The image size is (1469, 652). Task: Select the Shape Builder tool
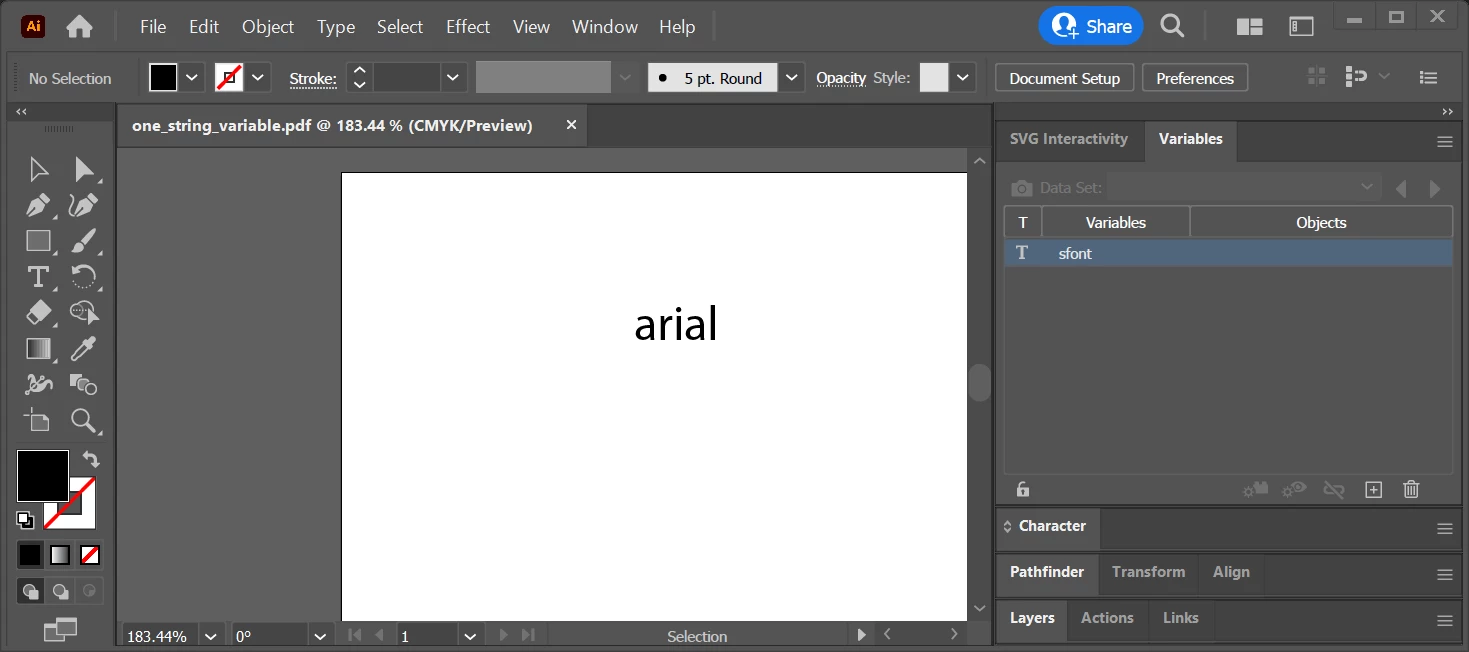[x=84, y=313]
